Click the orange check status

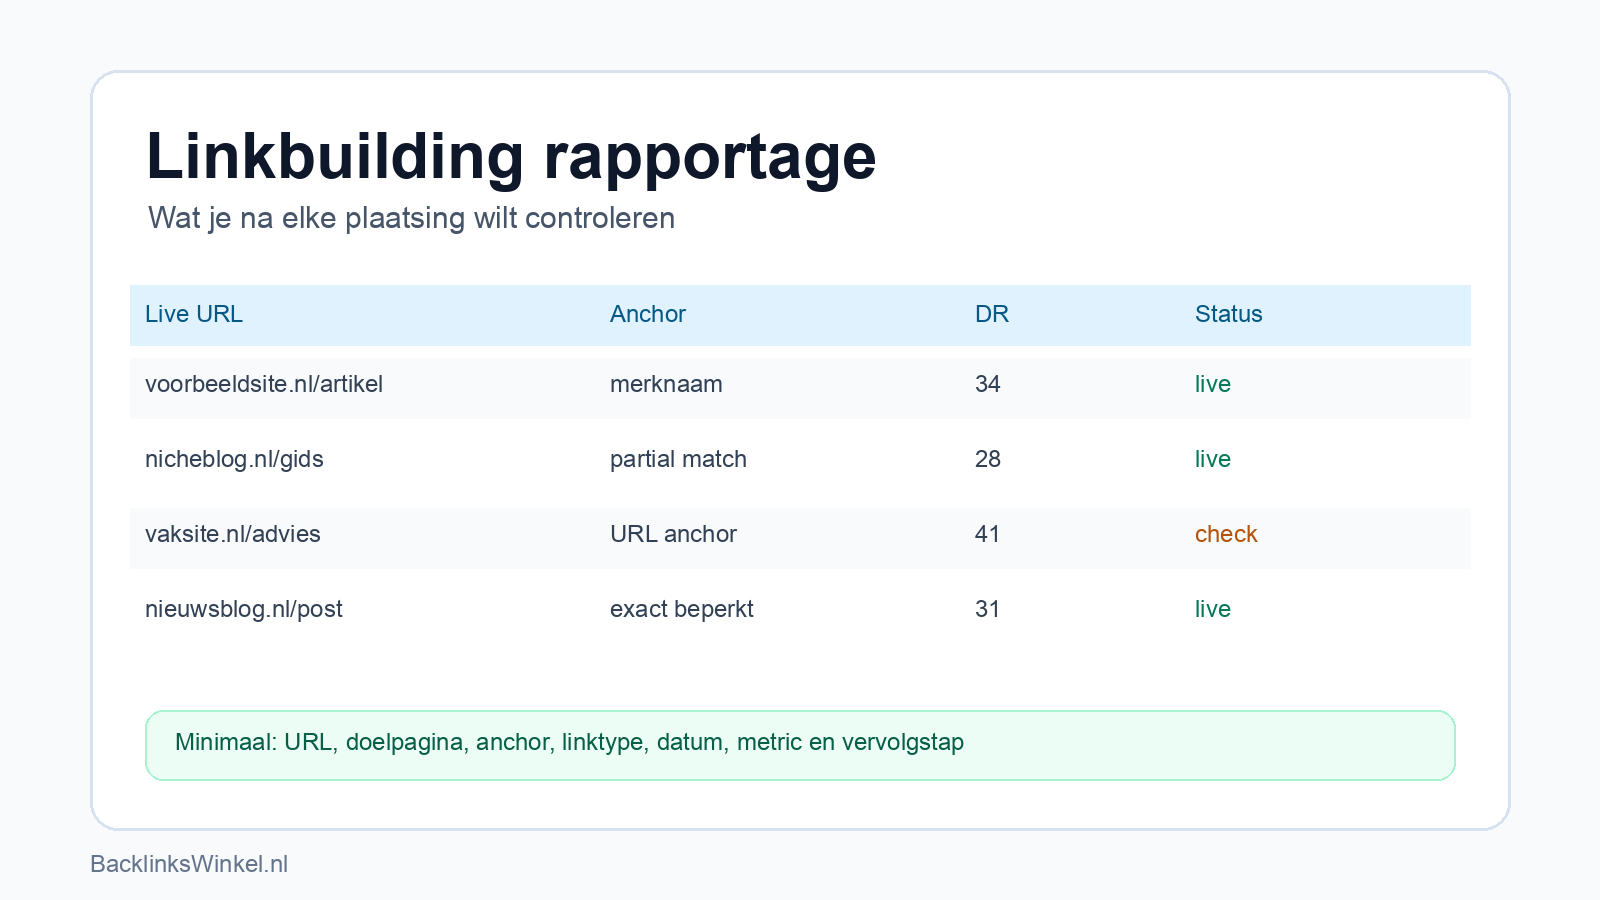coord(1226,534)
